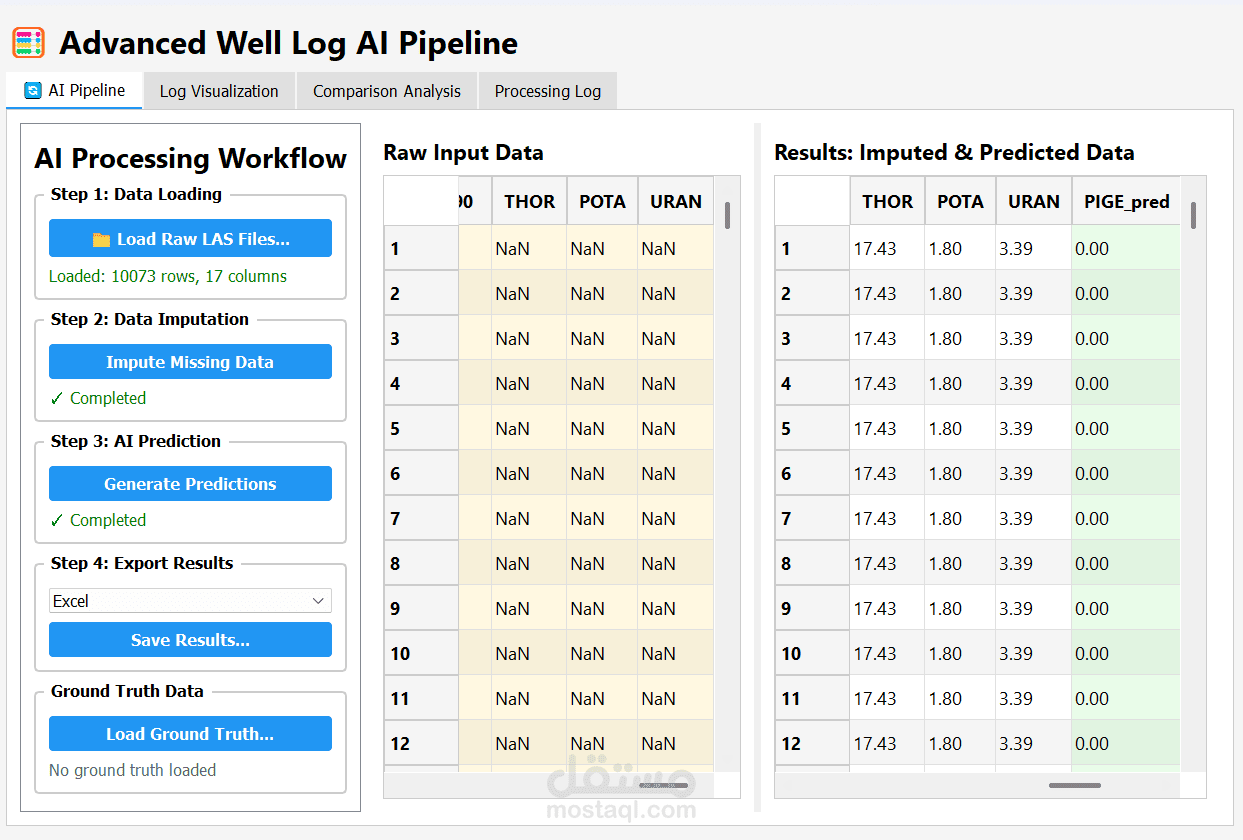Select the THOR column header in Raw Input Data
Screen dimensions: 1243x840
point(529,201)
